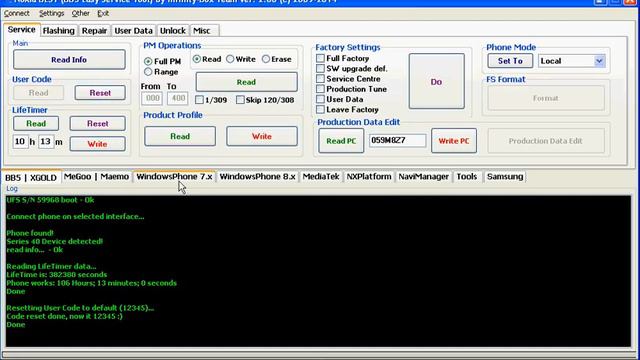This screenshot has width=640, height=360.
Task: Enable the Full Factory checkbox
Action: coord(343,58)
